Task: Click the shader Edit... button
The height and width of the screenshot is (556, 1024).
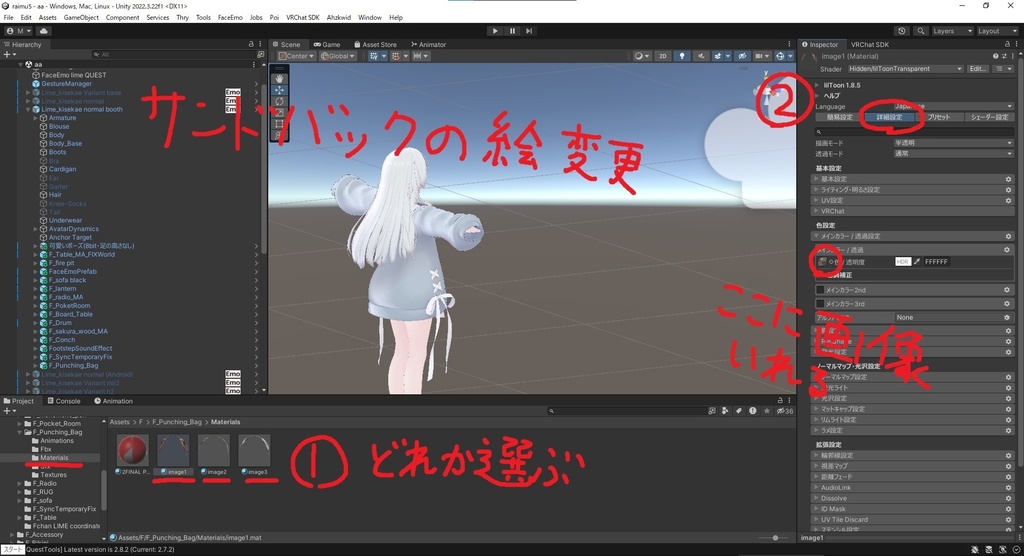Action: click(978, 69)
